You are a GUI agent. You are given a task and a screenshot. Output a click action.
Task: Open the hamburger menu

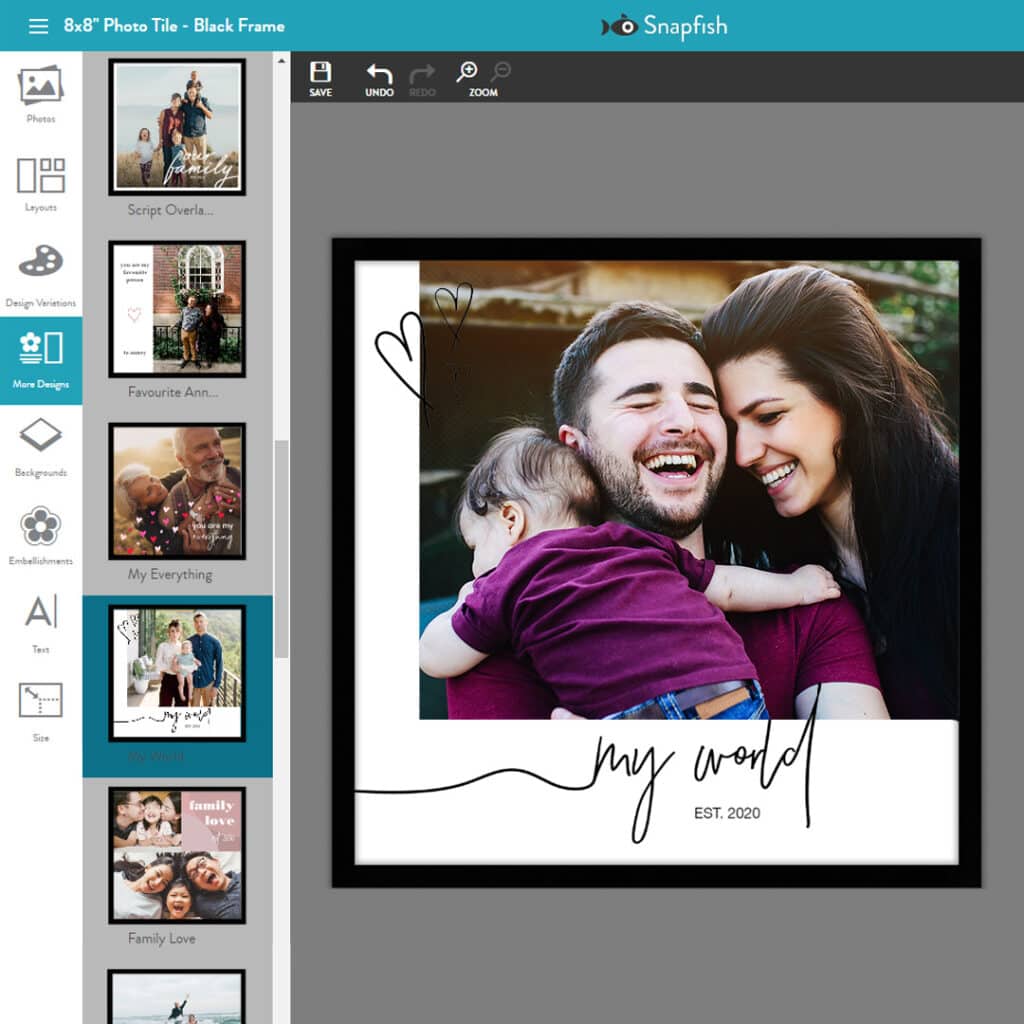[38, 26]
